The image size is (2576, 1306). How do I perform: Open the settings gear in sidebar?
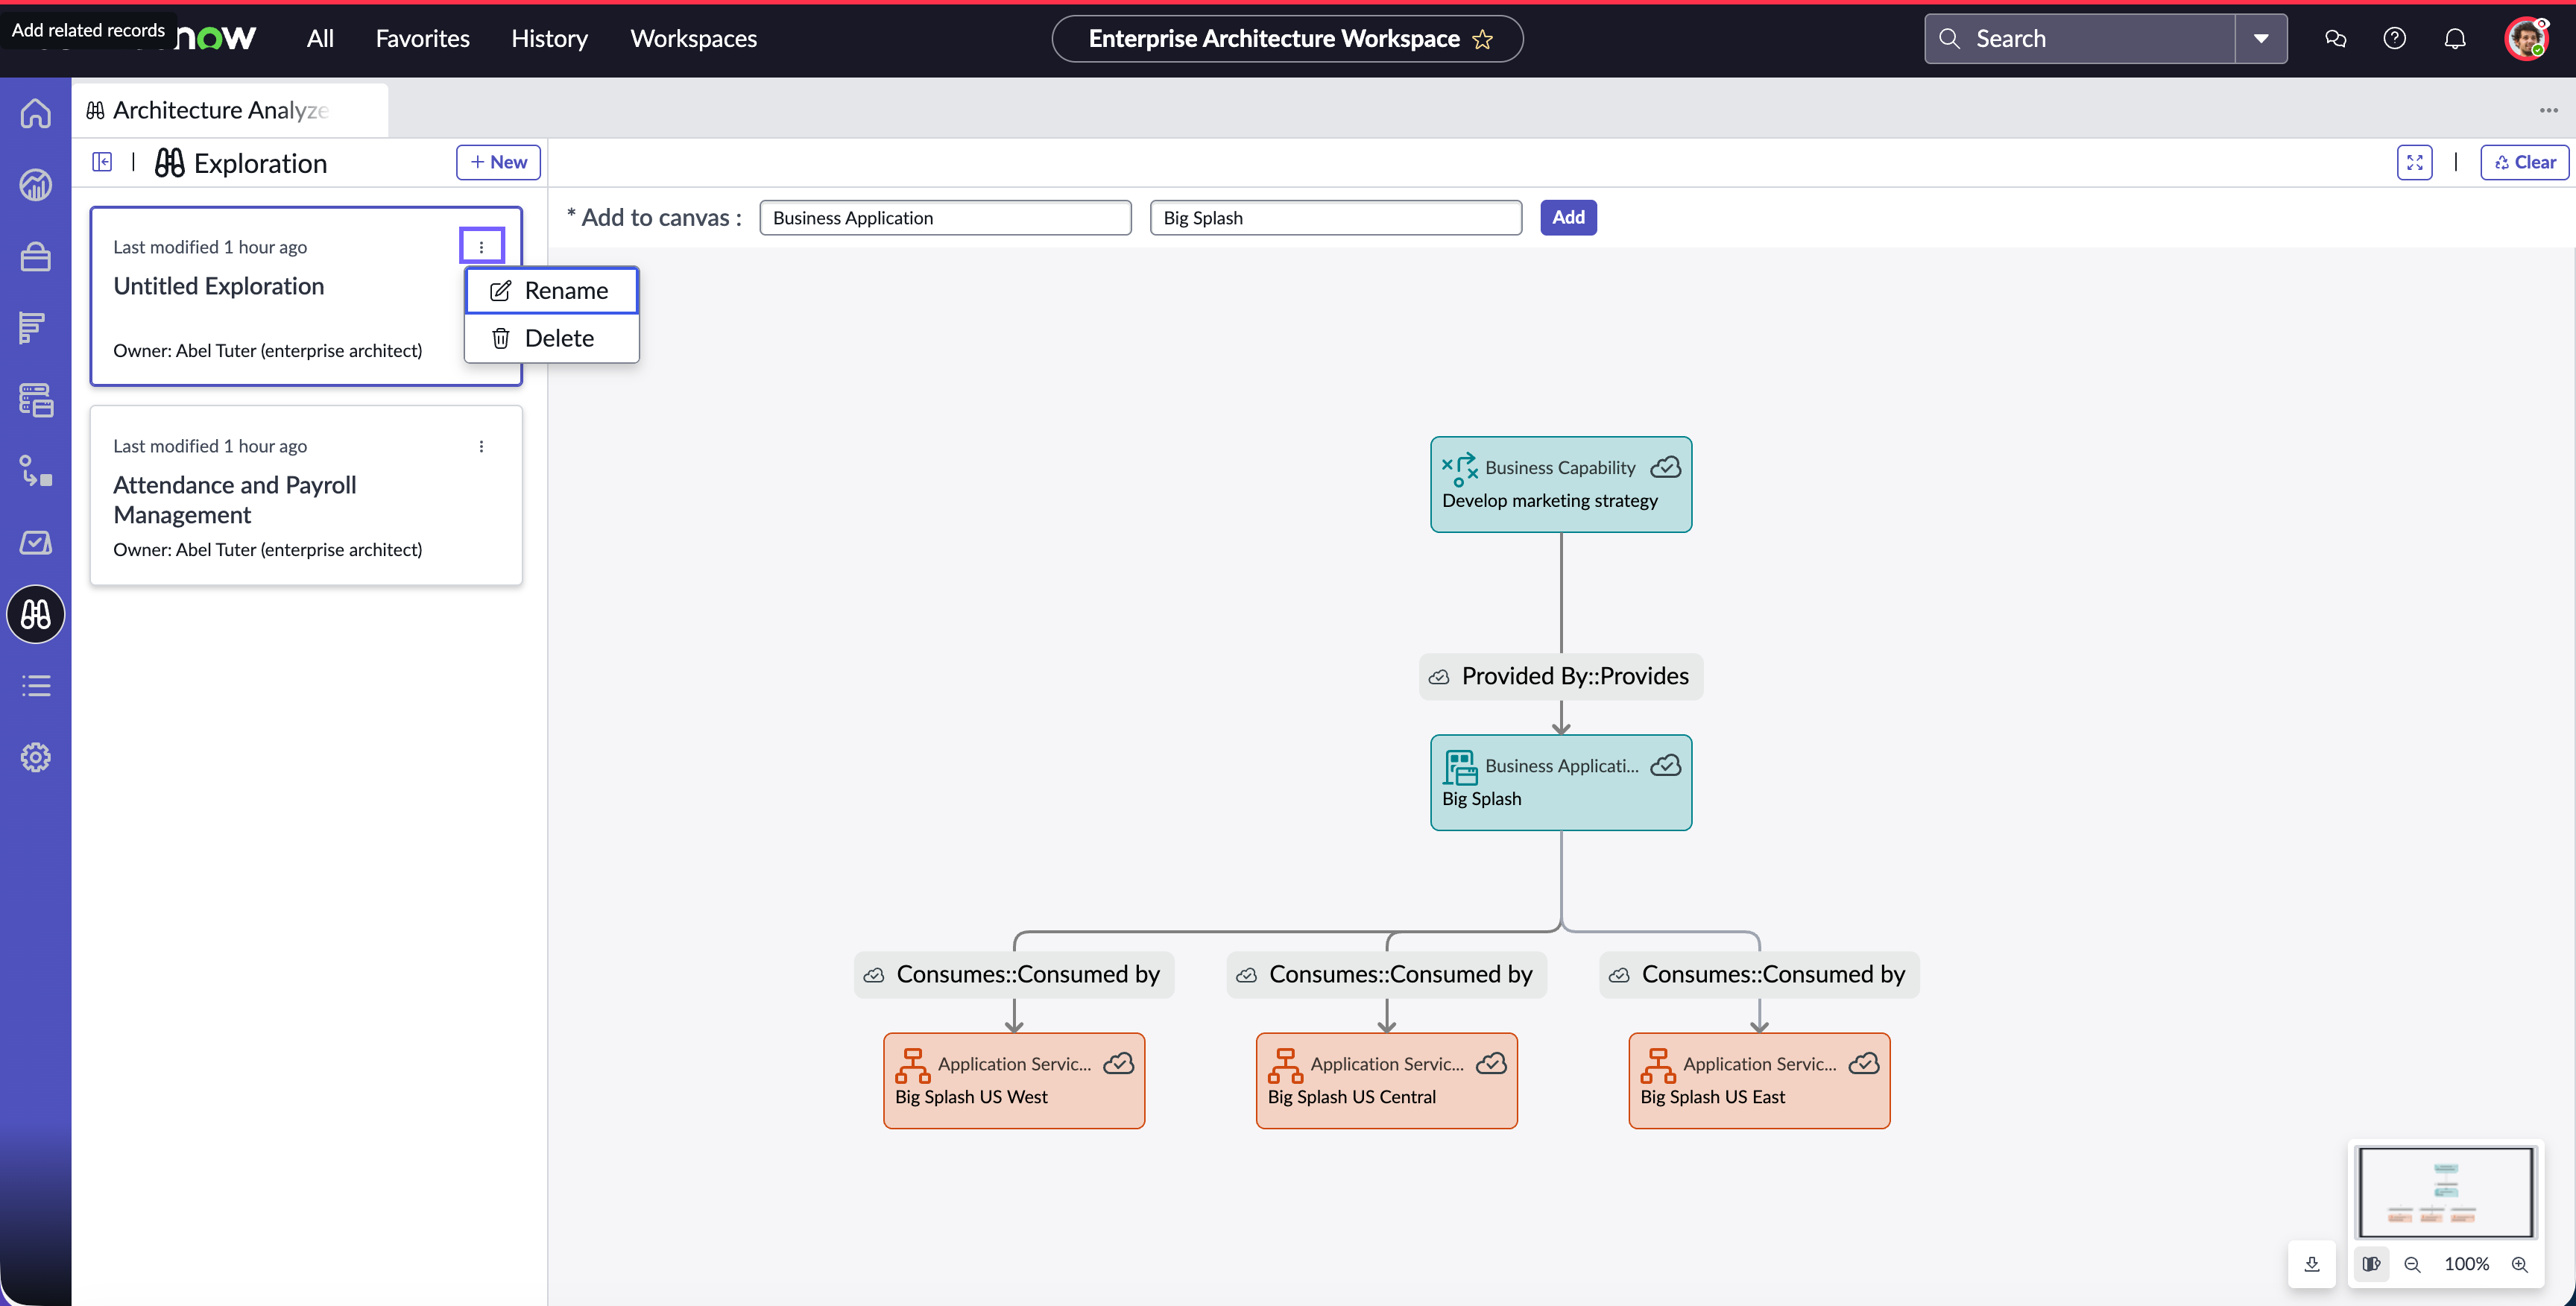[36, 757]
